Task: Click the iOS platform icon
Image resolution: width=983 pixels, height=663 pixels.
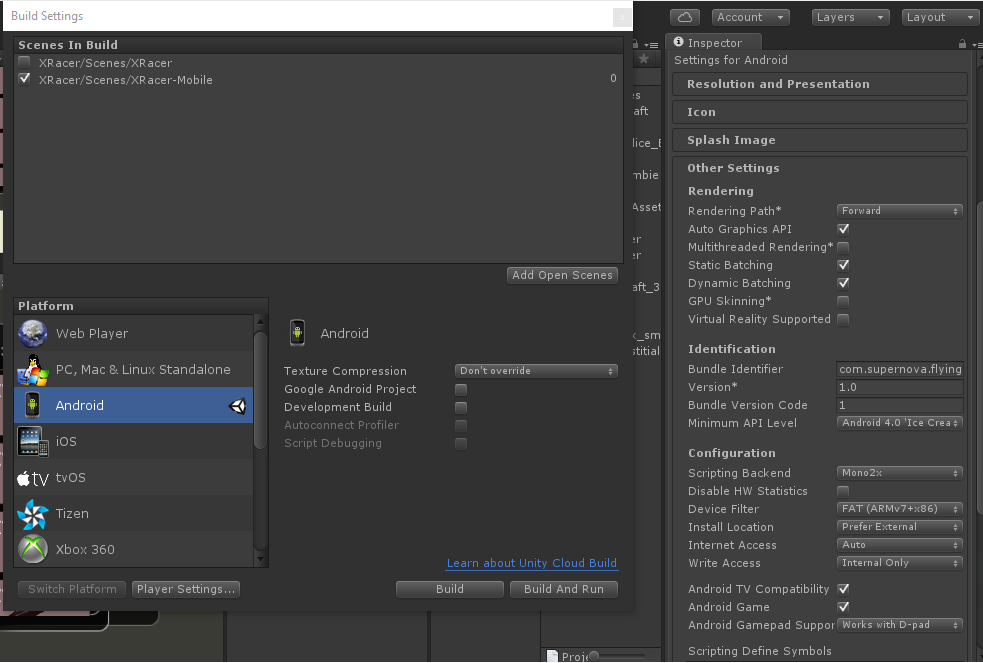Action: click(33, 441)
